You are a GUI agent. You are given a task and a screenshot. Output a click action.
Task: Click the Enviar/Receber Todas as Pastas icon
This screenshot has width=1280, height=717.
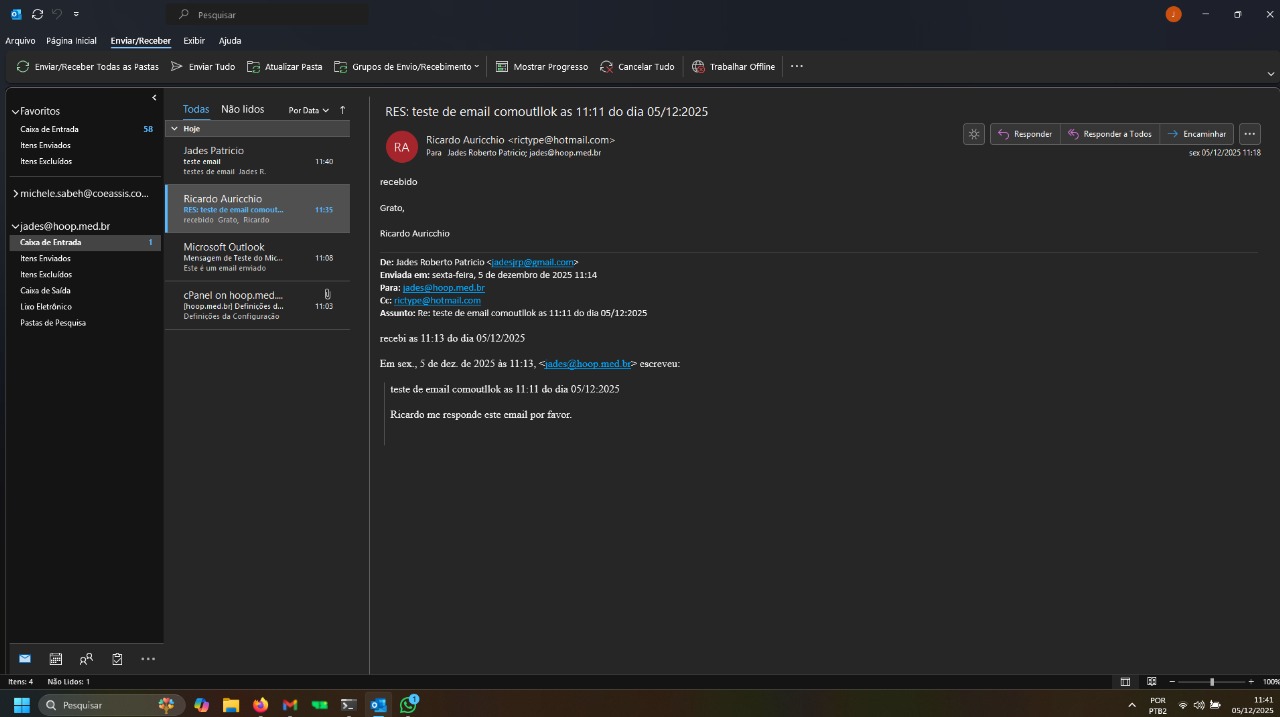point(23,67)
